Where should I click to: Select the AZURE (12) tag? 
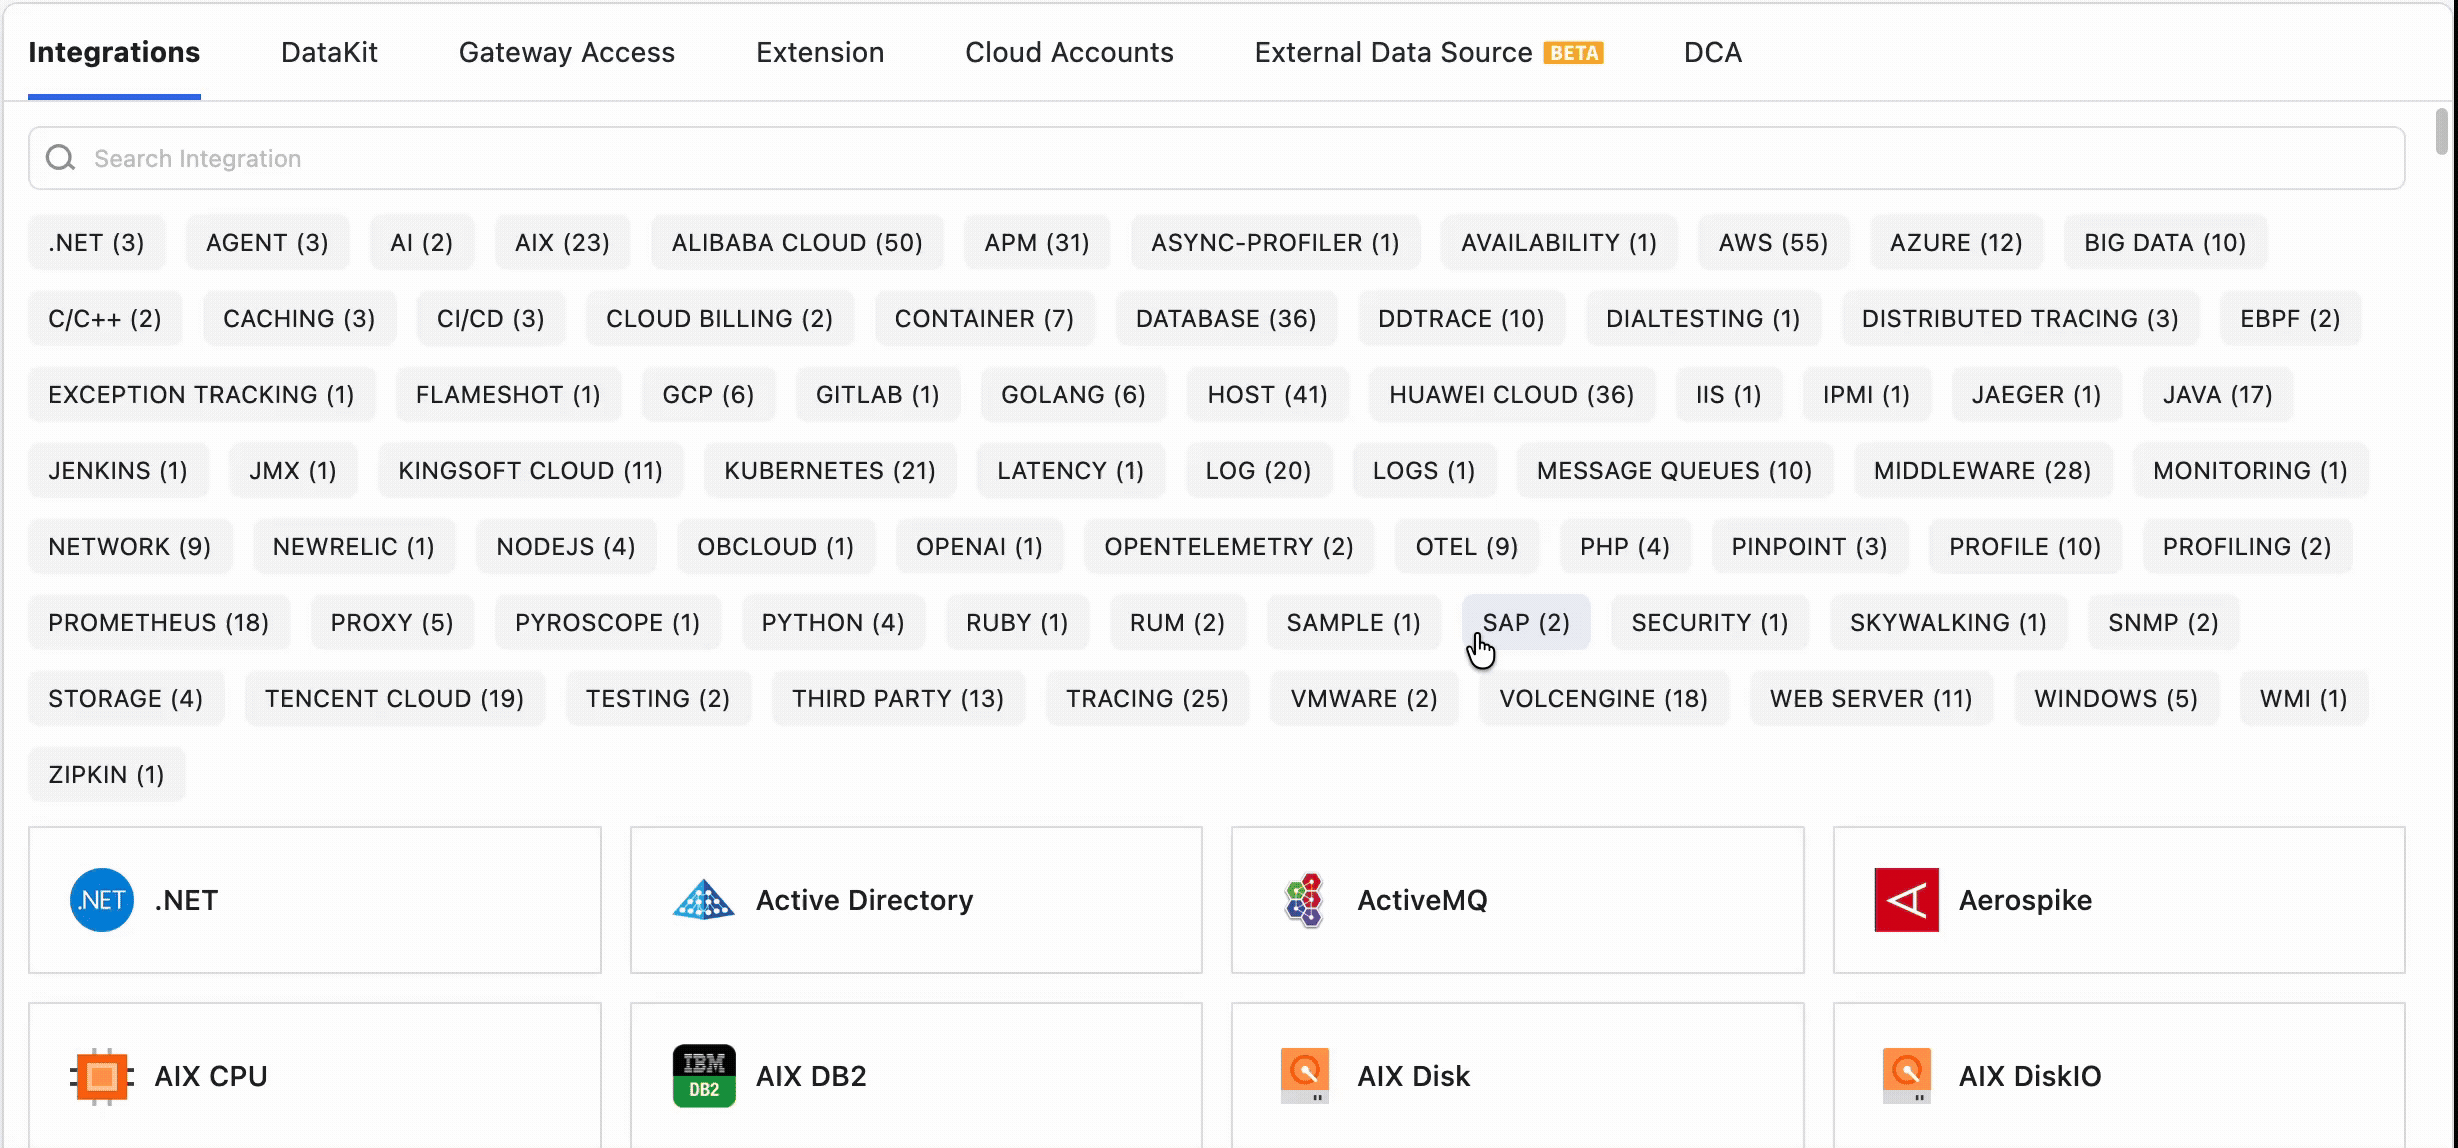point(1956,242)
